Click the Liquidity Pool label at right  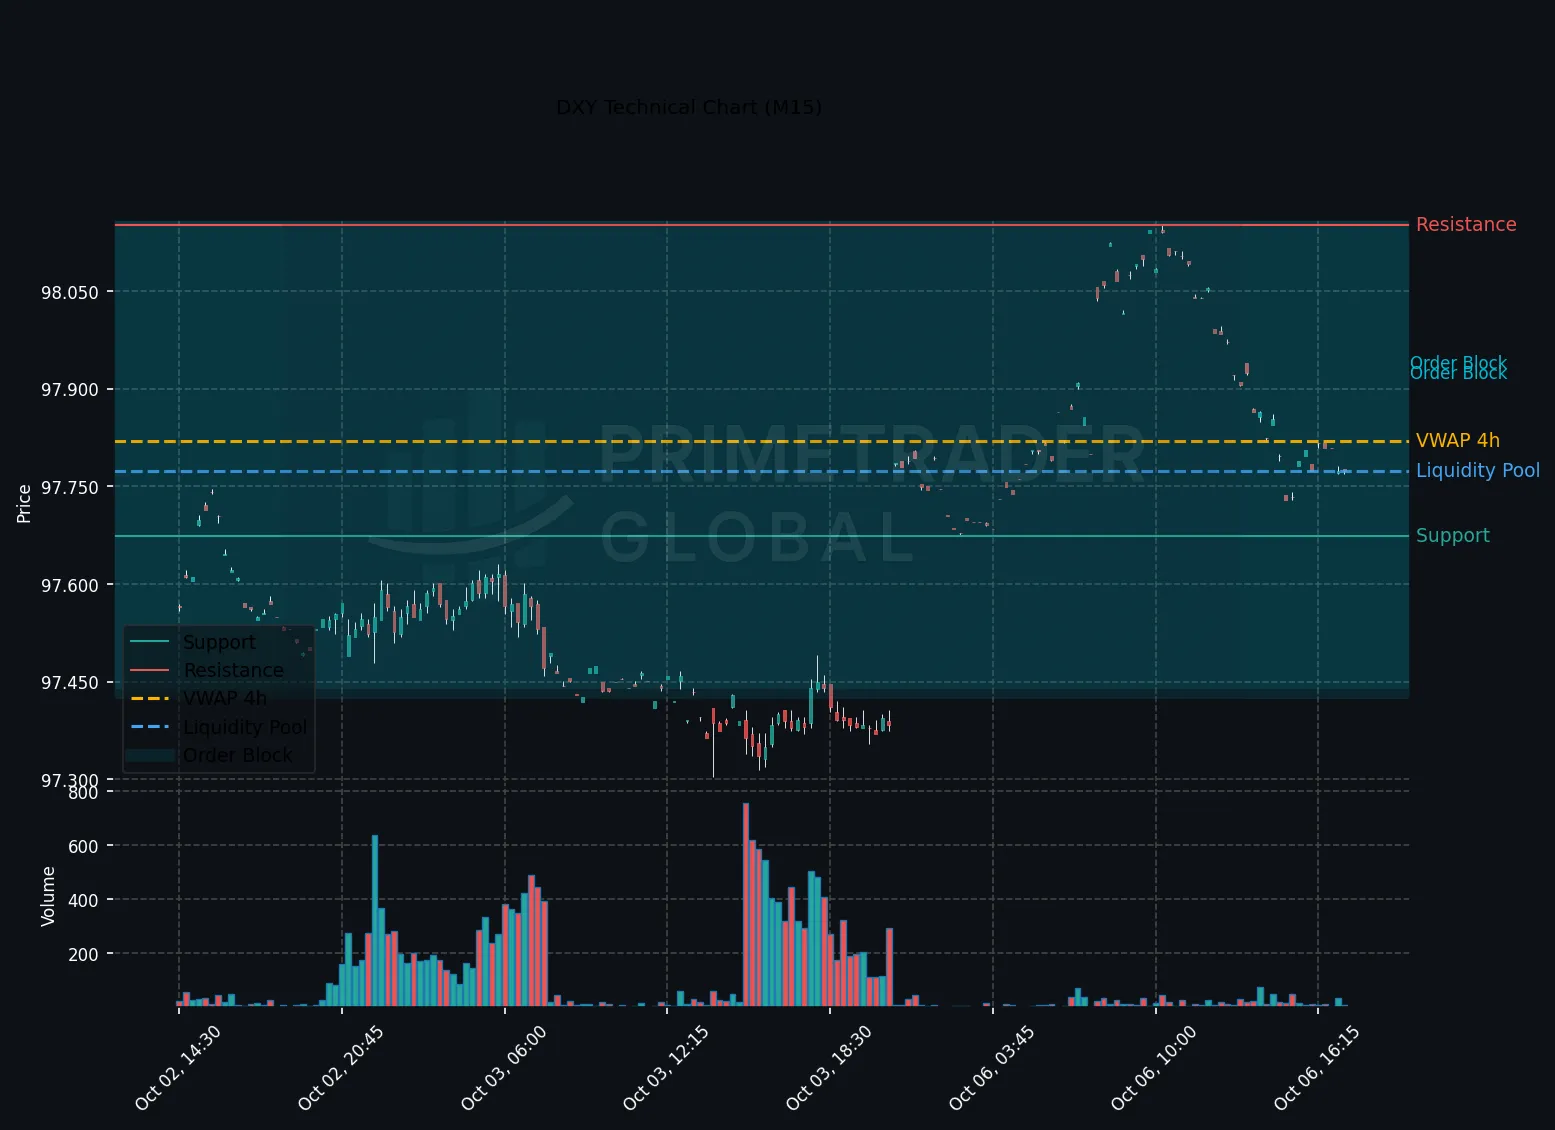click(1477, 471)
